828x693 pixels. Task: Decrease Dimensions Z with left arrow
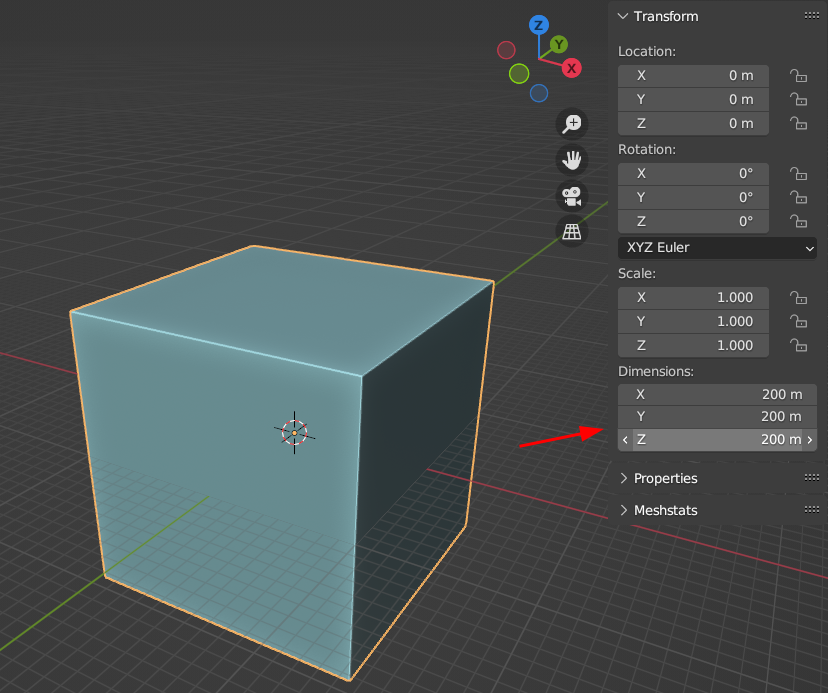625,440
